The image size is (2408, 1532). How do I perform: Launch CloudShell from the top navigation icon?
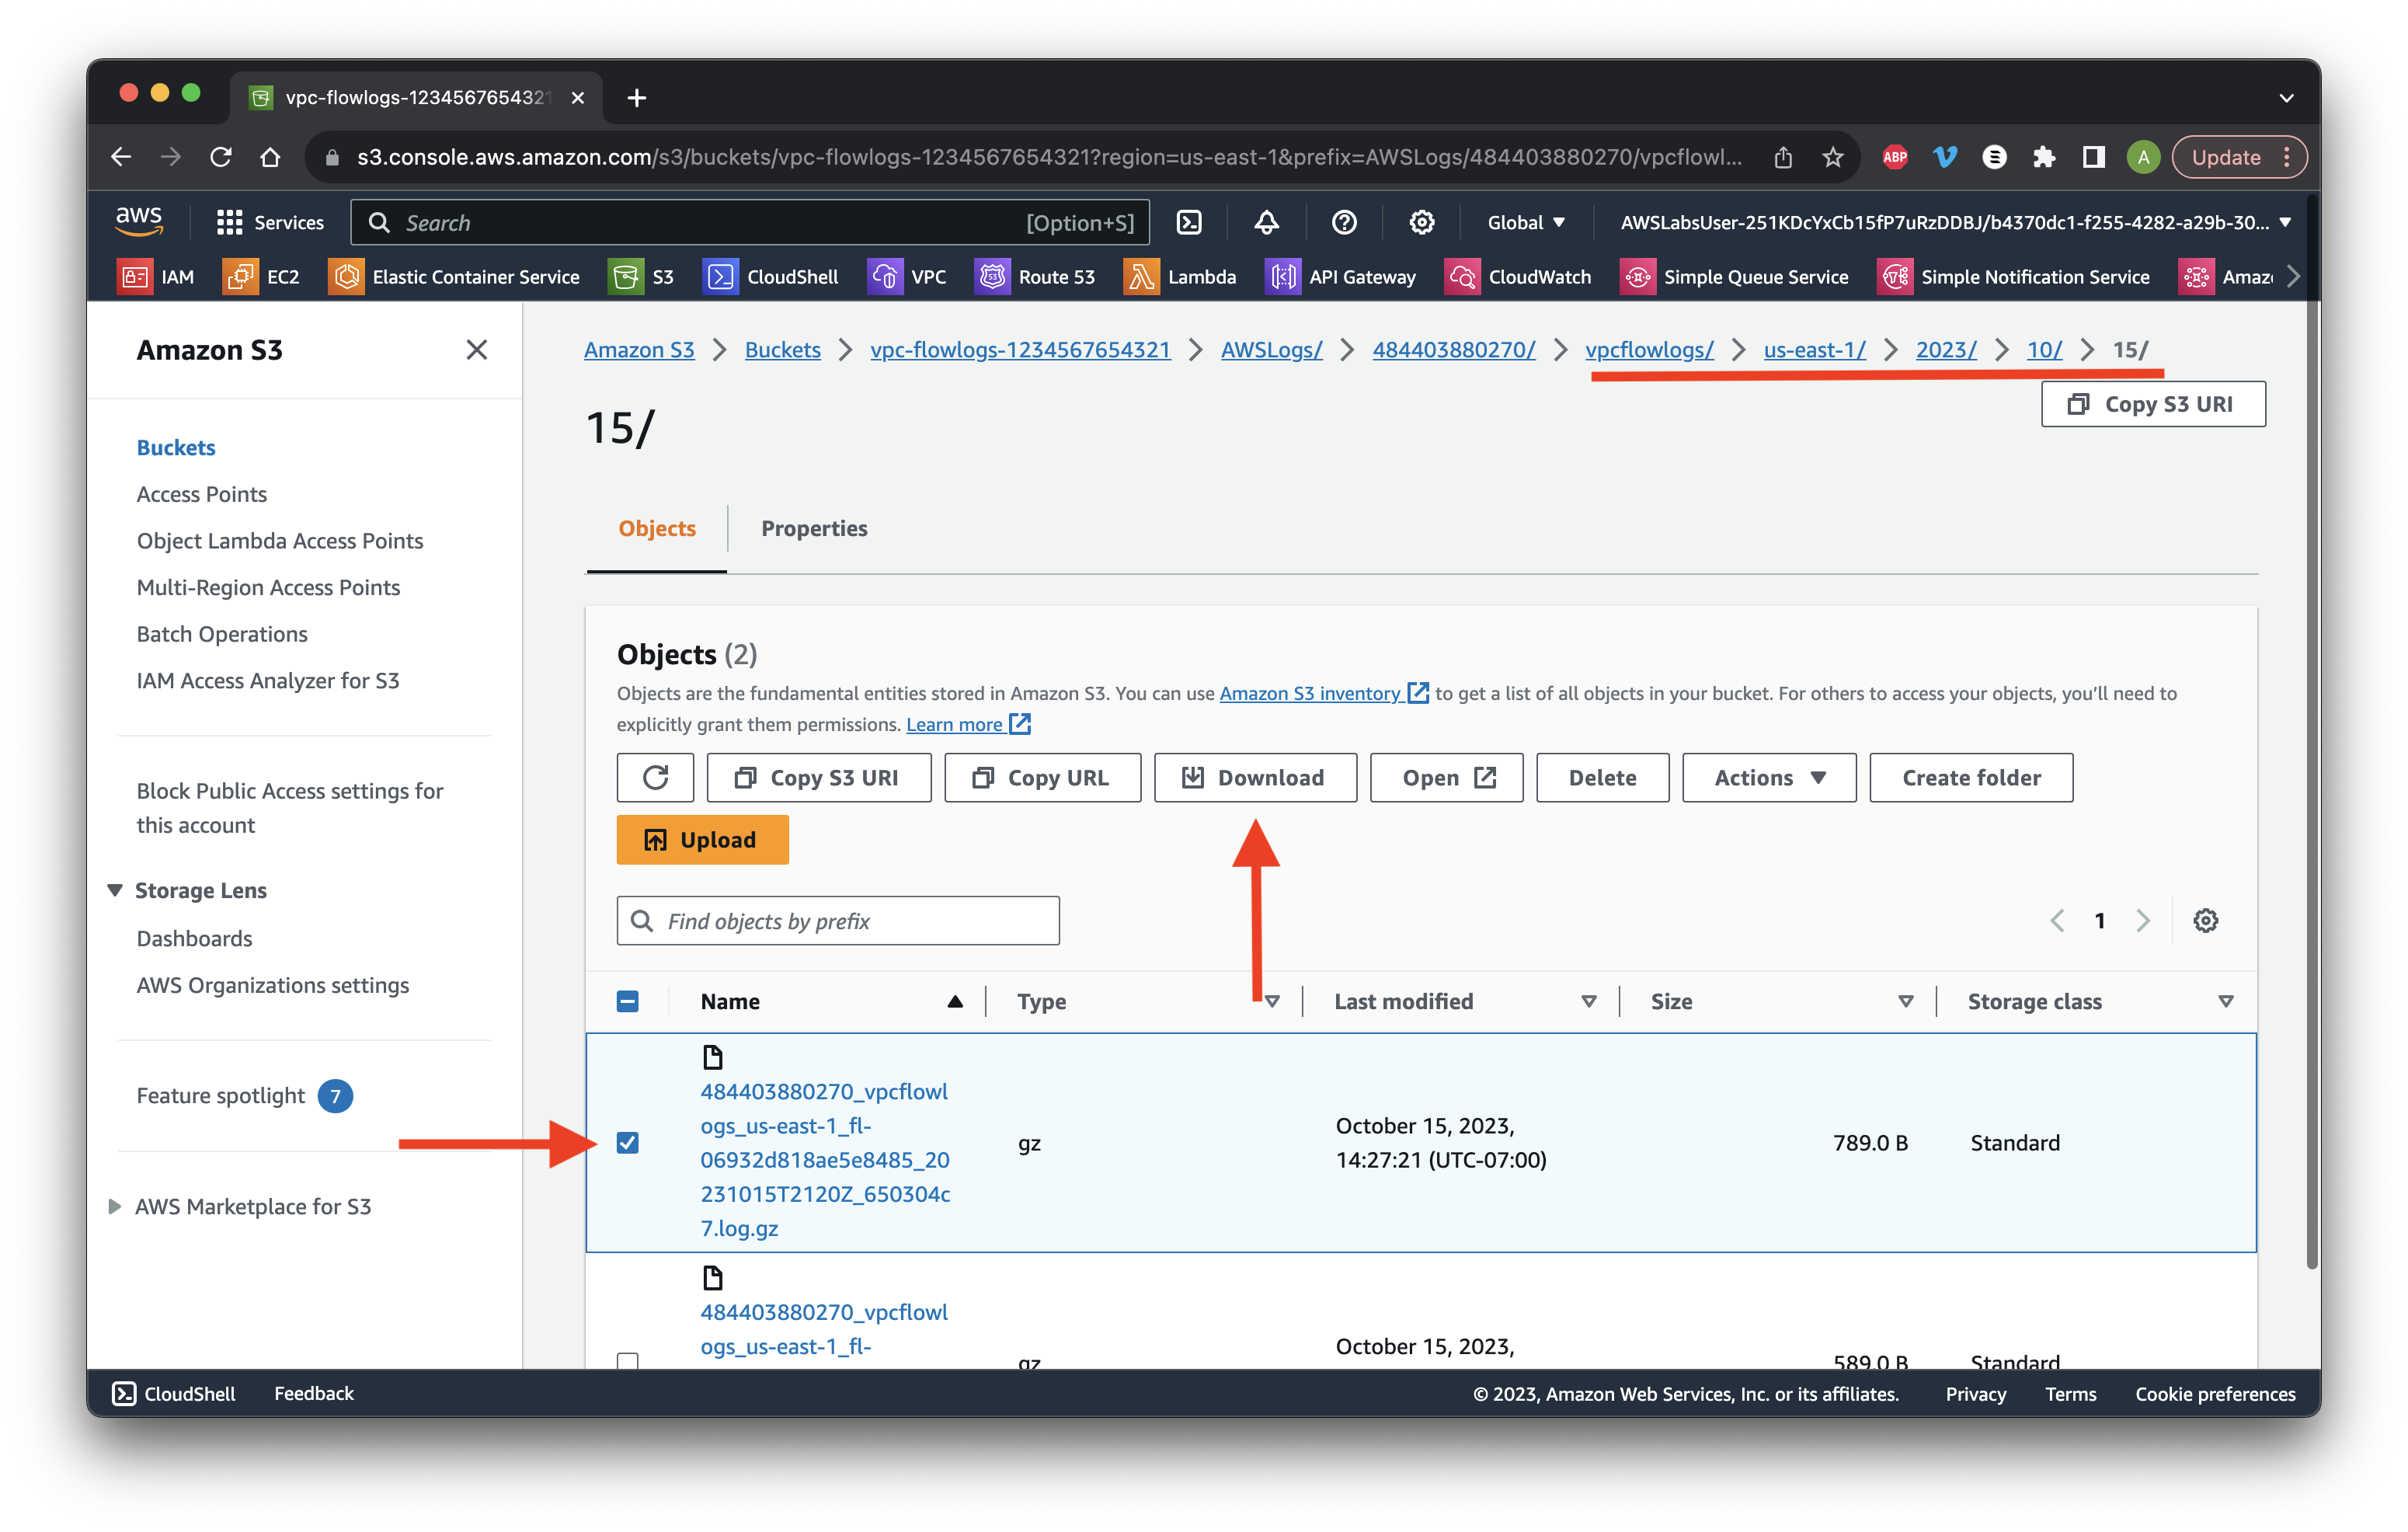(x=1189, y=222)
